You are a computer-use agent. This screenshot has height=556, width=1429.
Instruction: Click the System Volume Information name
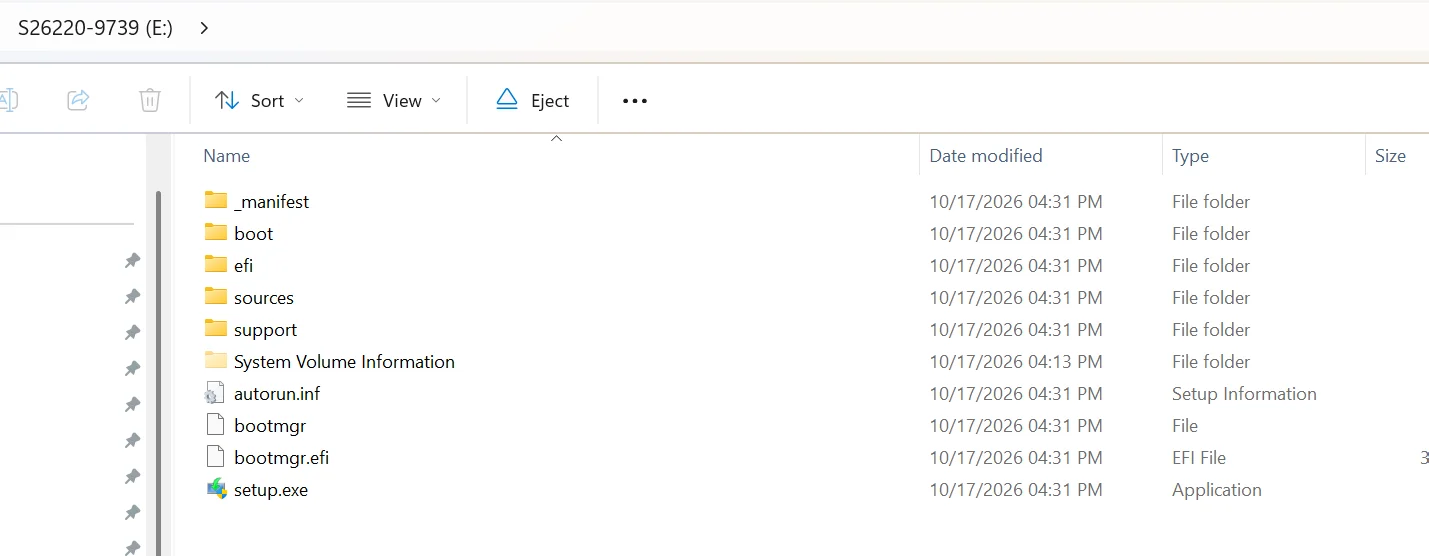click(x=344, y=362)
